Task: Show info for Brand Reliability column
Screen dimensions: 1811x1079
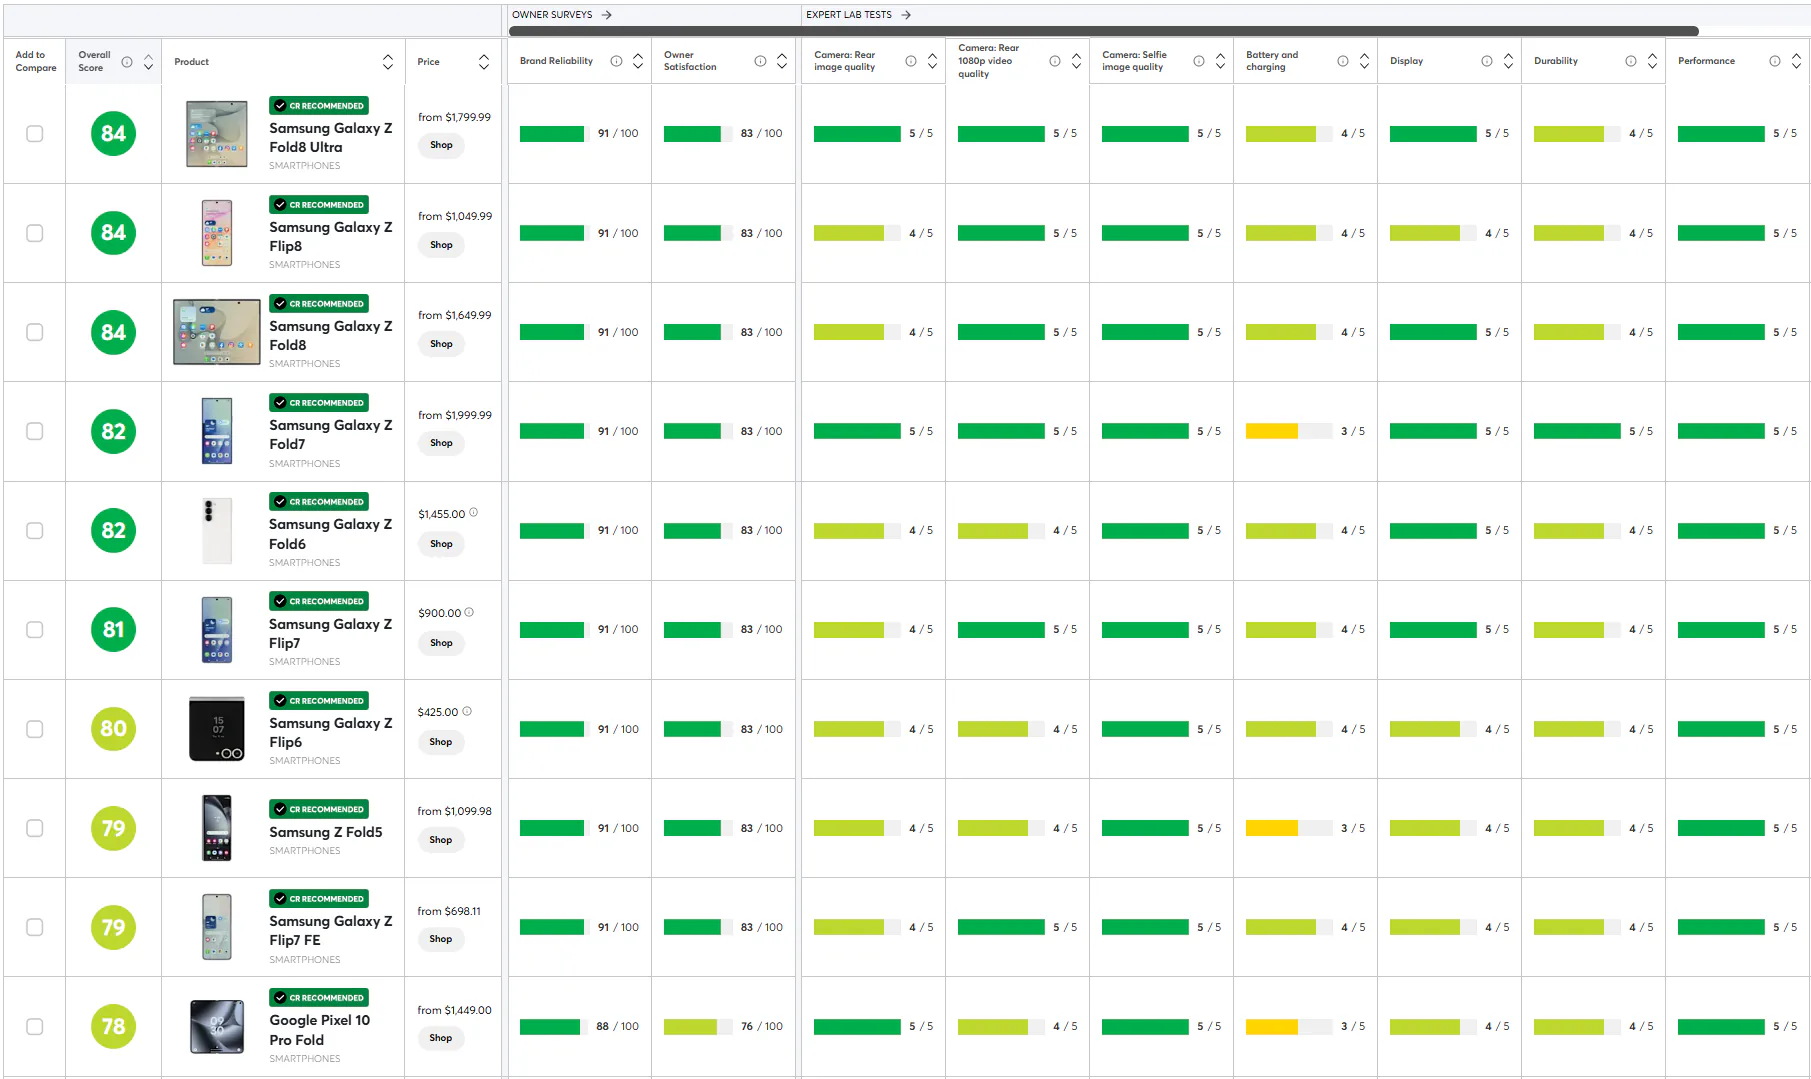Action: tap(616, 61)
